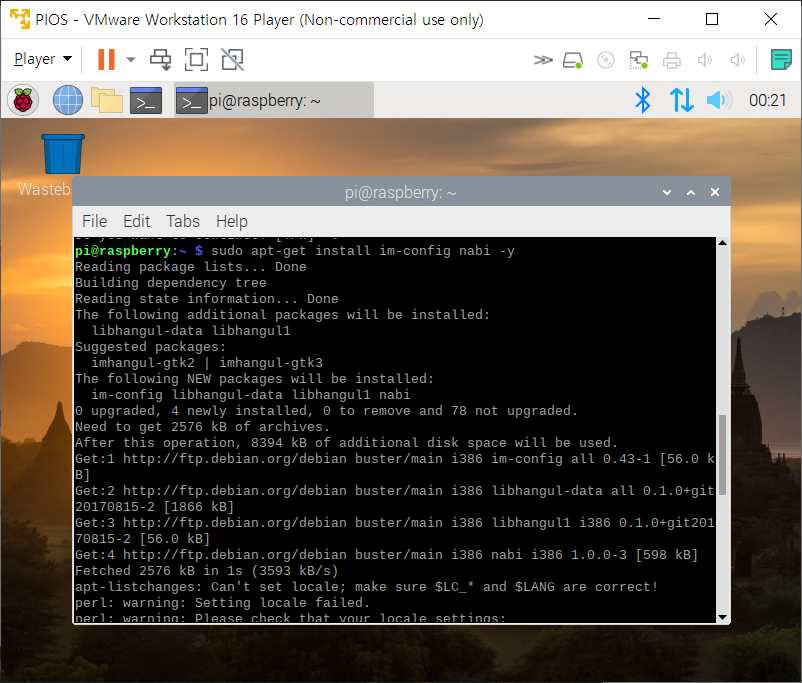Click VMware Send Ctrl+Alt+Del icon

click(160, 60)
